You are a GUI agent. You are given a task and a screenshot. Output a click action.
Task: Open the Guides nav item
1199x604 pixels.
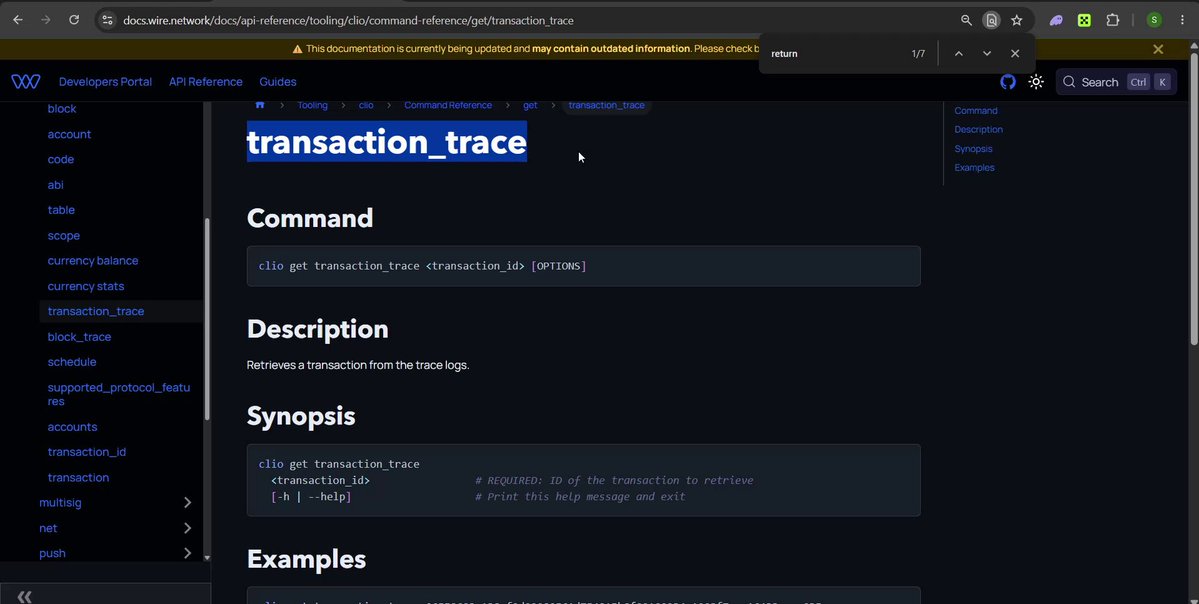[x=278, y=82]
